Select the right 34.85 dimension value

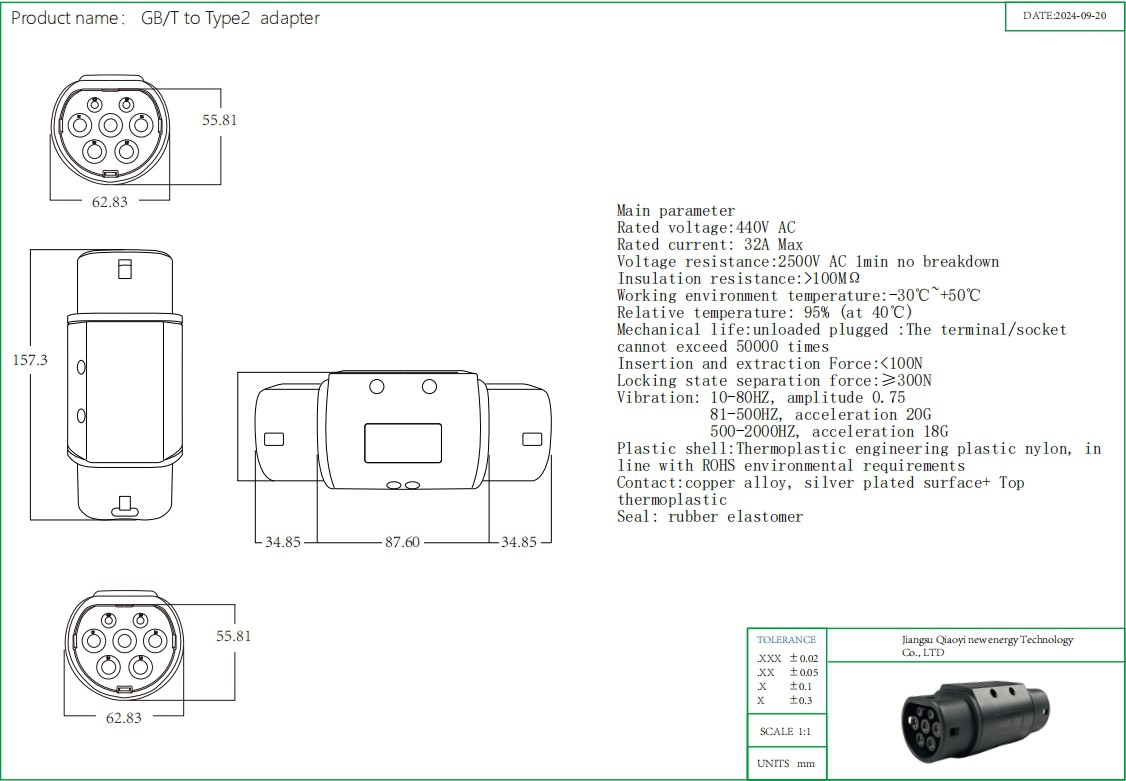click(x=519, y=542)
